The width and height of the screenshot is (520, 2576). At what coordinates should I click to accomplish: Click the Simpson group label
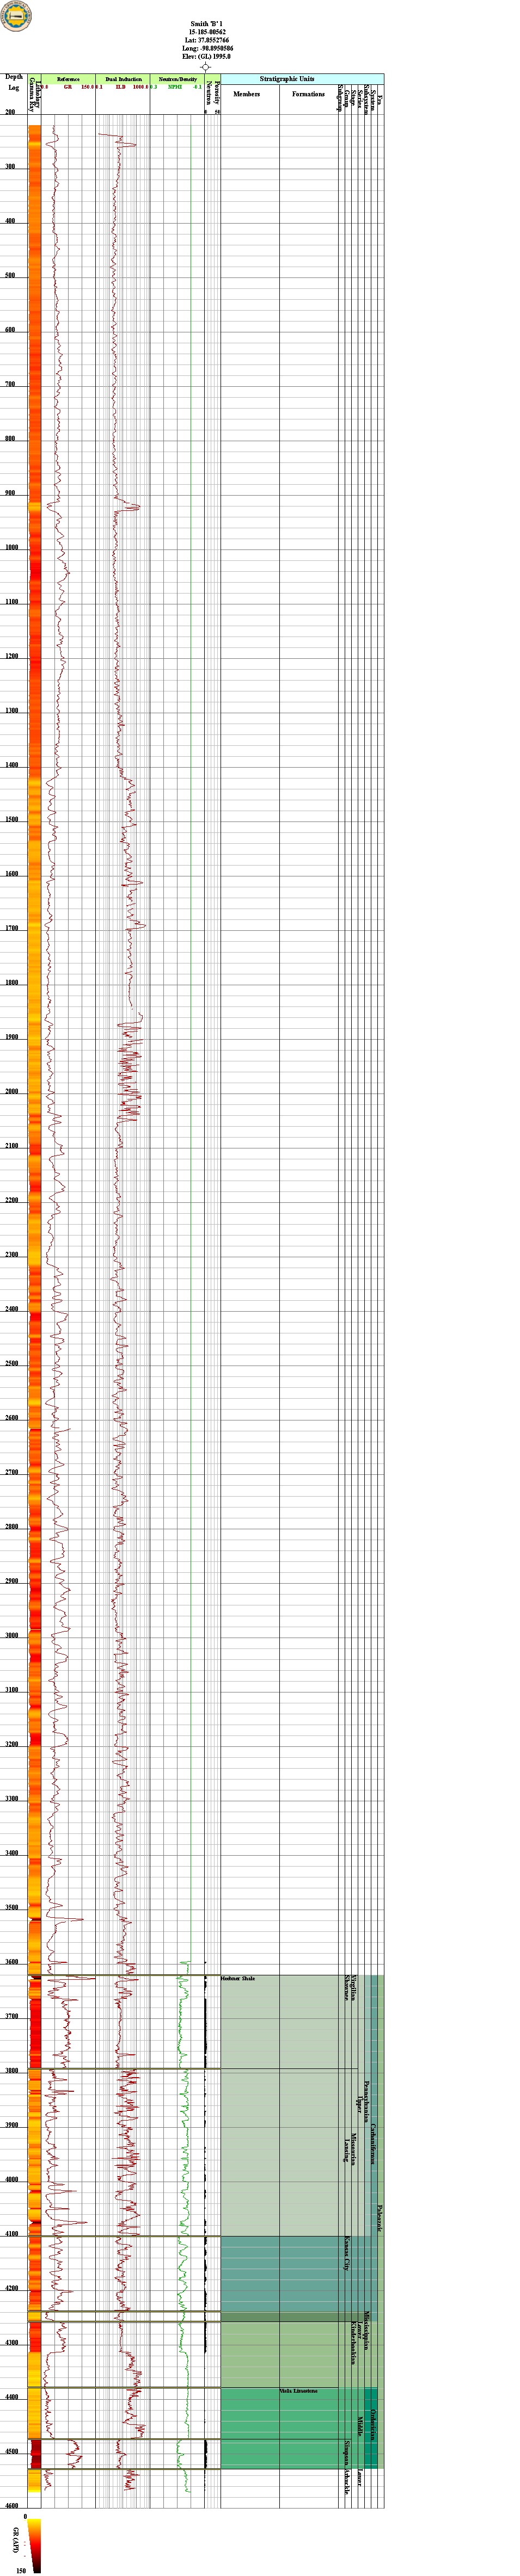coord(347,2454)
